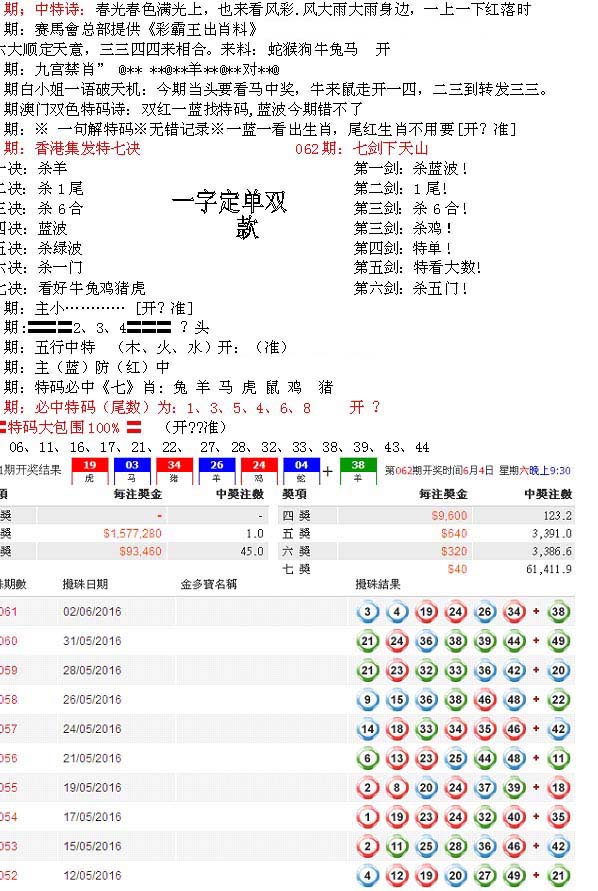This screenshot has width=598, height=891.
Task: Open draw number 061 link
Action: tap(8, 612)
